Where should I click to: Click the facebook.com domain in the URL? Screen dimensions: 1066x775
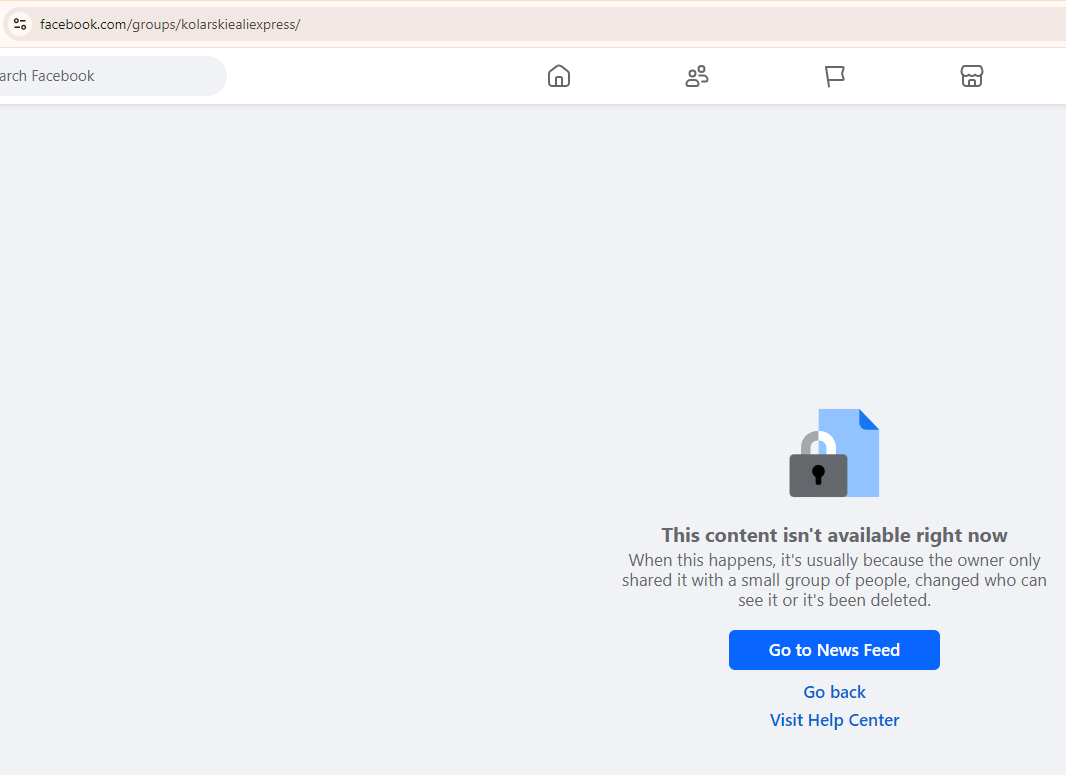[83, 24]
